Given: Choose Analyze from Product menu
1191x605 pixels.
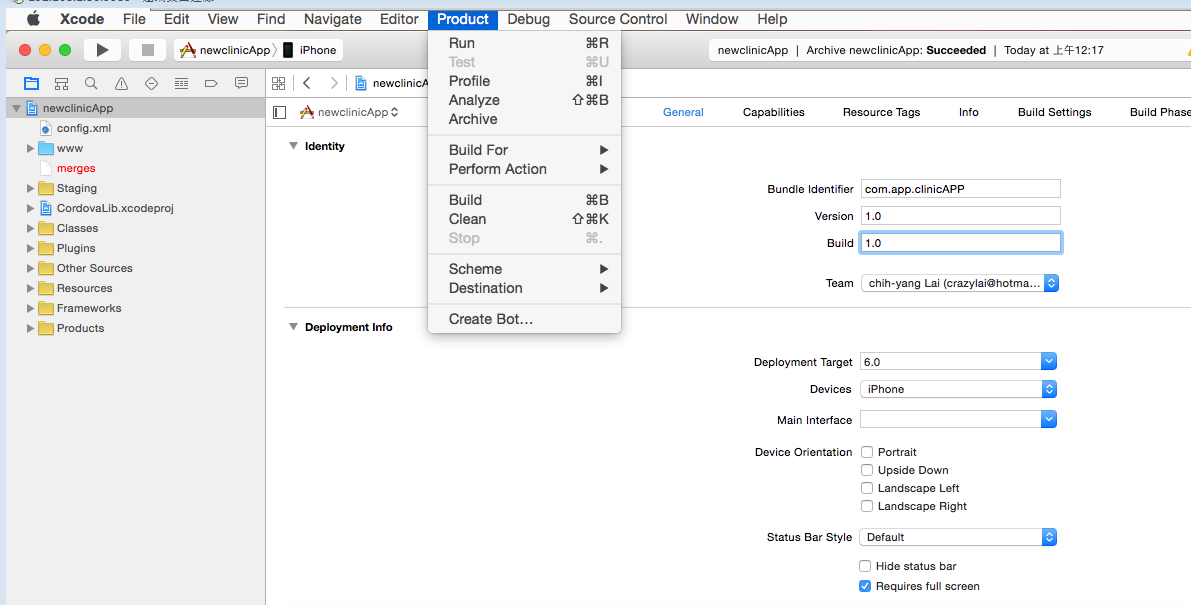Looking at the screenshot, I should click(524, 100).
